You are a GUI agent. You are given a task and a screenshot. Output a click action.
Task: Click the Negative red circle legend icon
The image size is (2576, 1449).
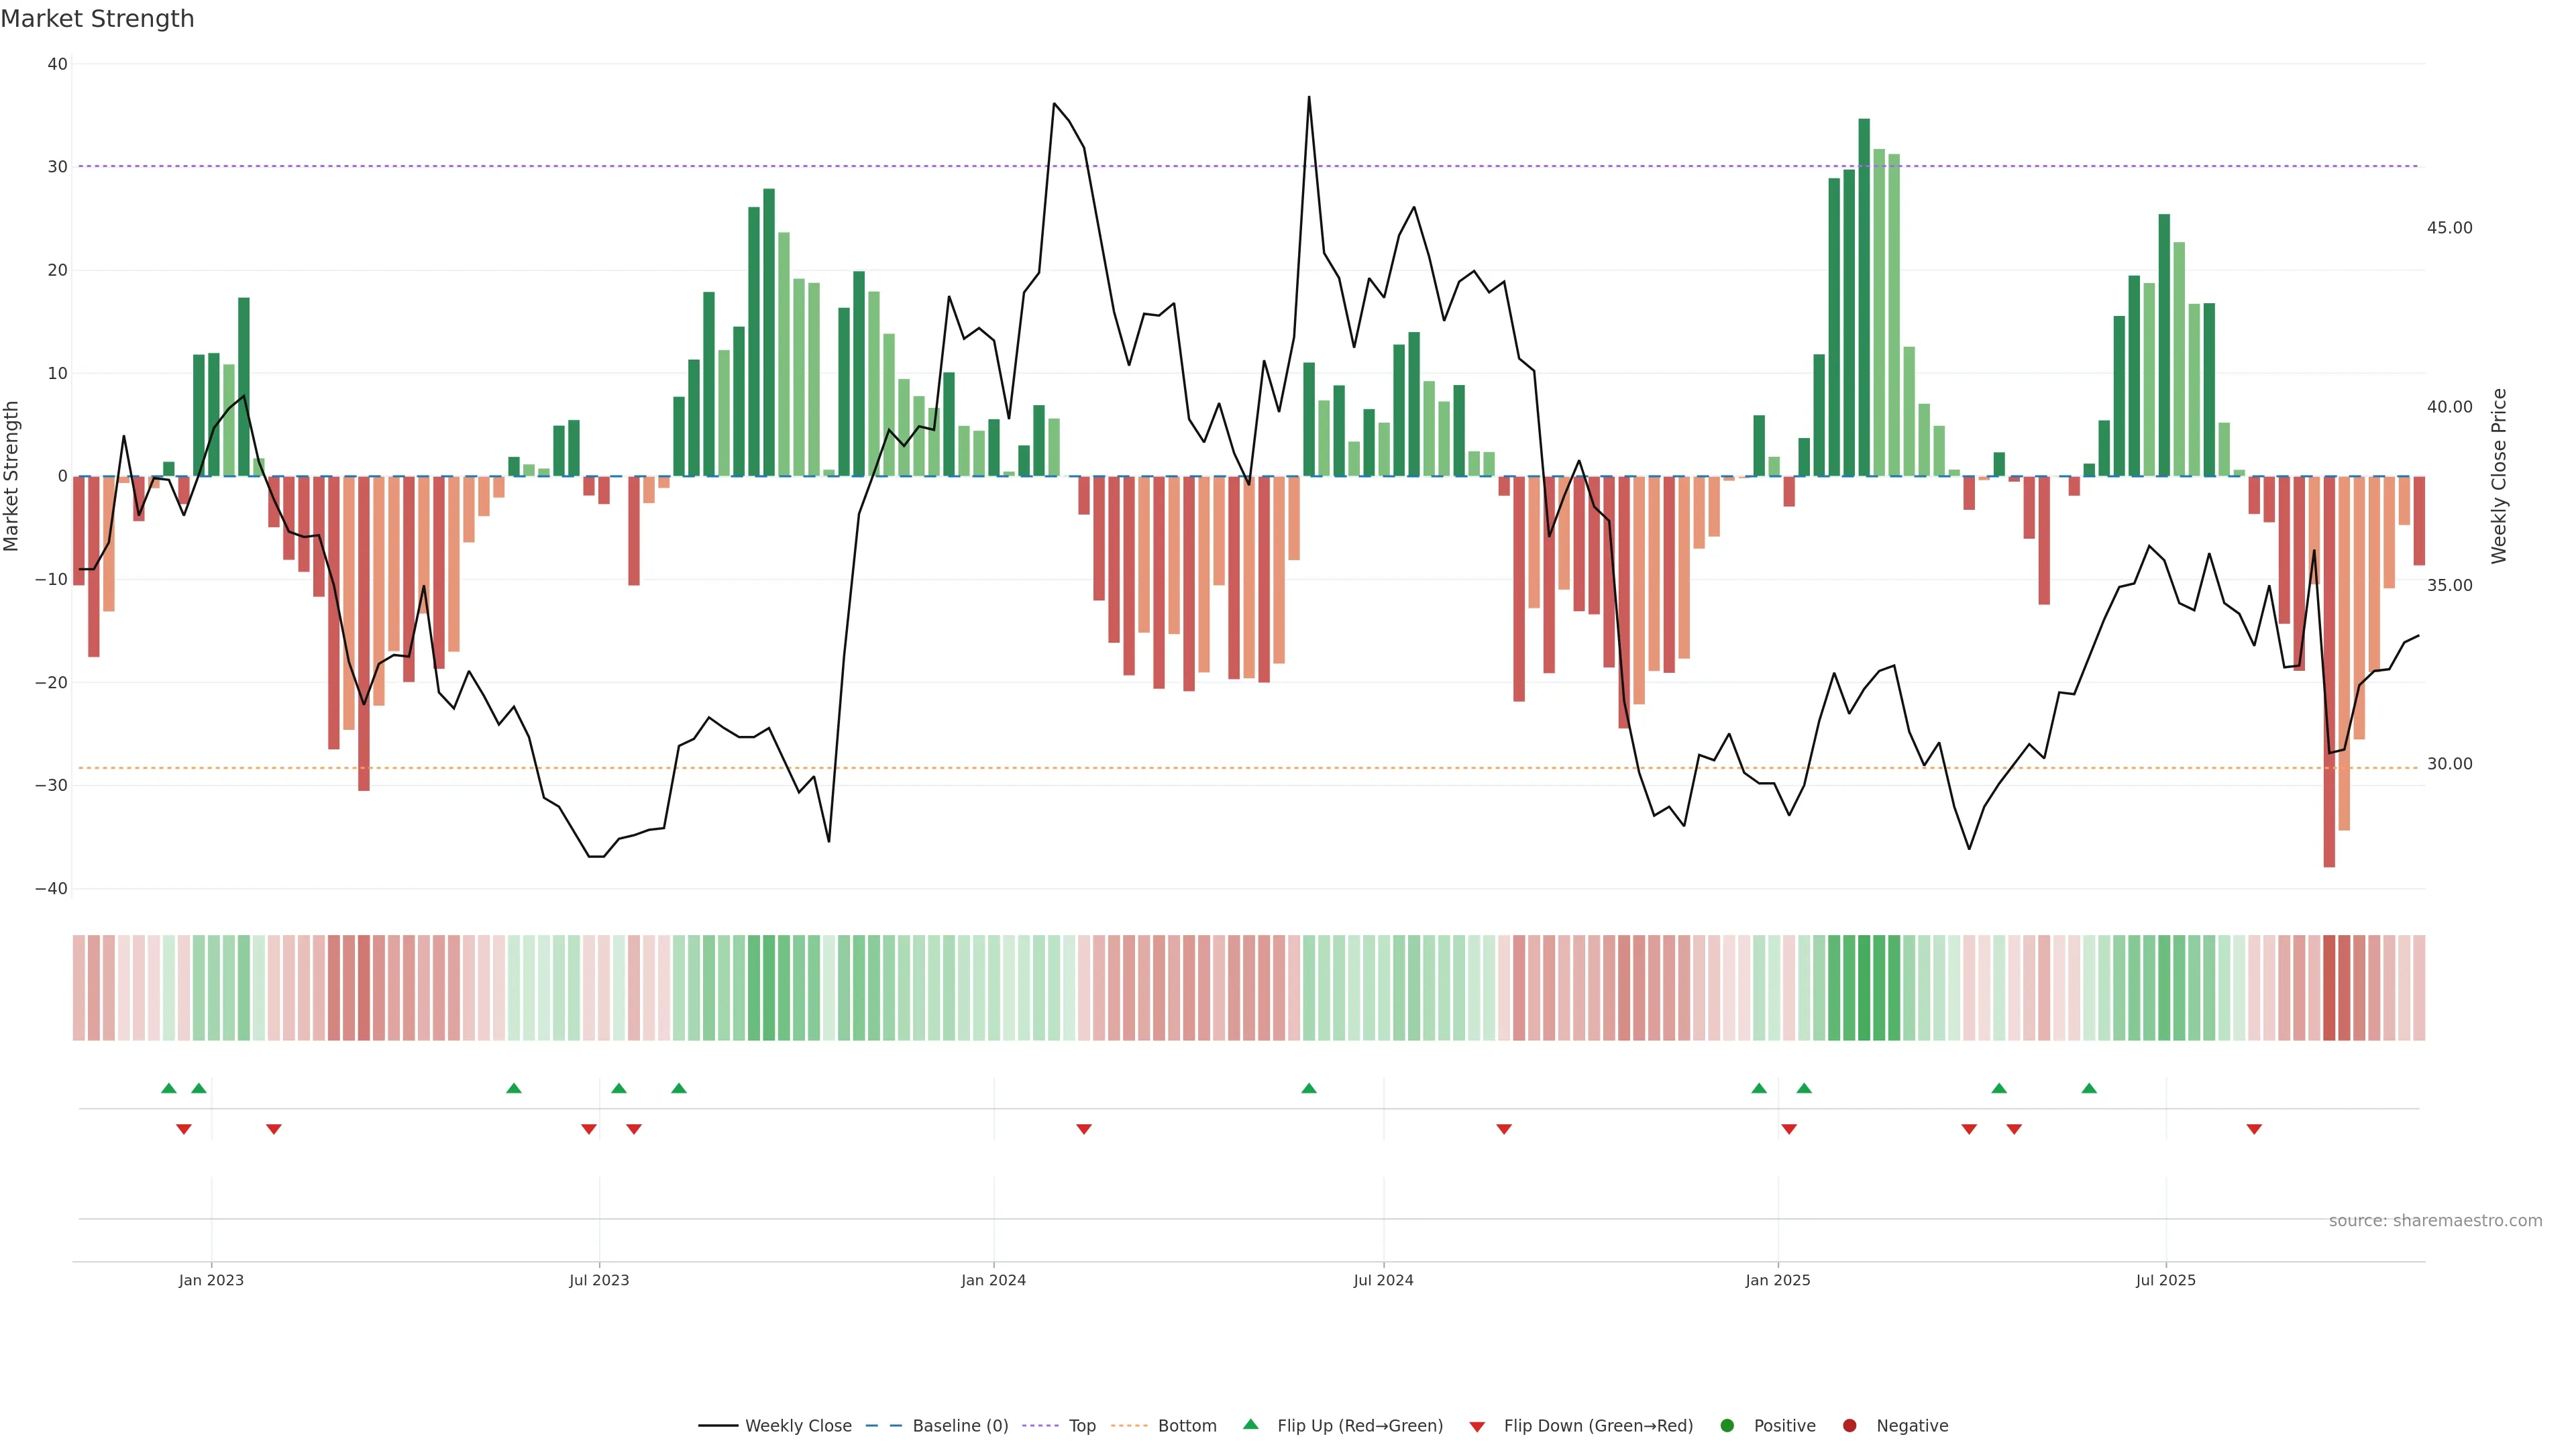(1849, 1425)
